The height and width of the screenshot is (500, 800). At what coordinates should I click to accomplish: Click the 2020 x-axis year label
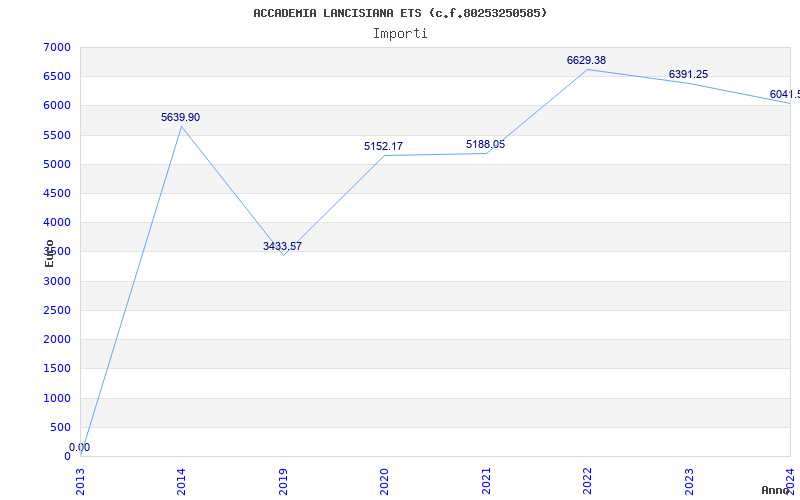click(384, 481)
